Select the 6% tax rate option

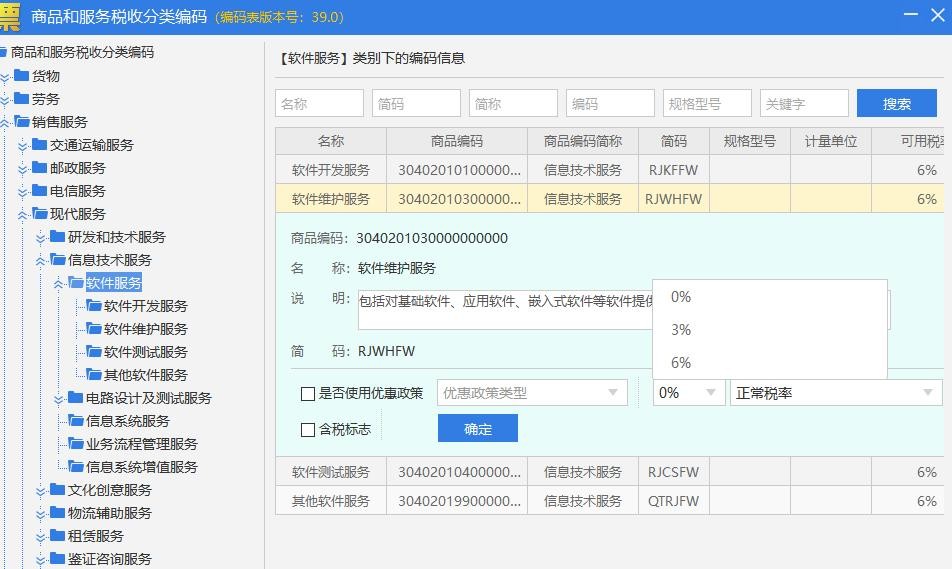[x=681, y=363]
